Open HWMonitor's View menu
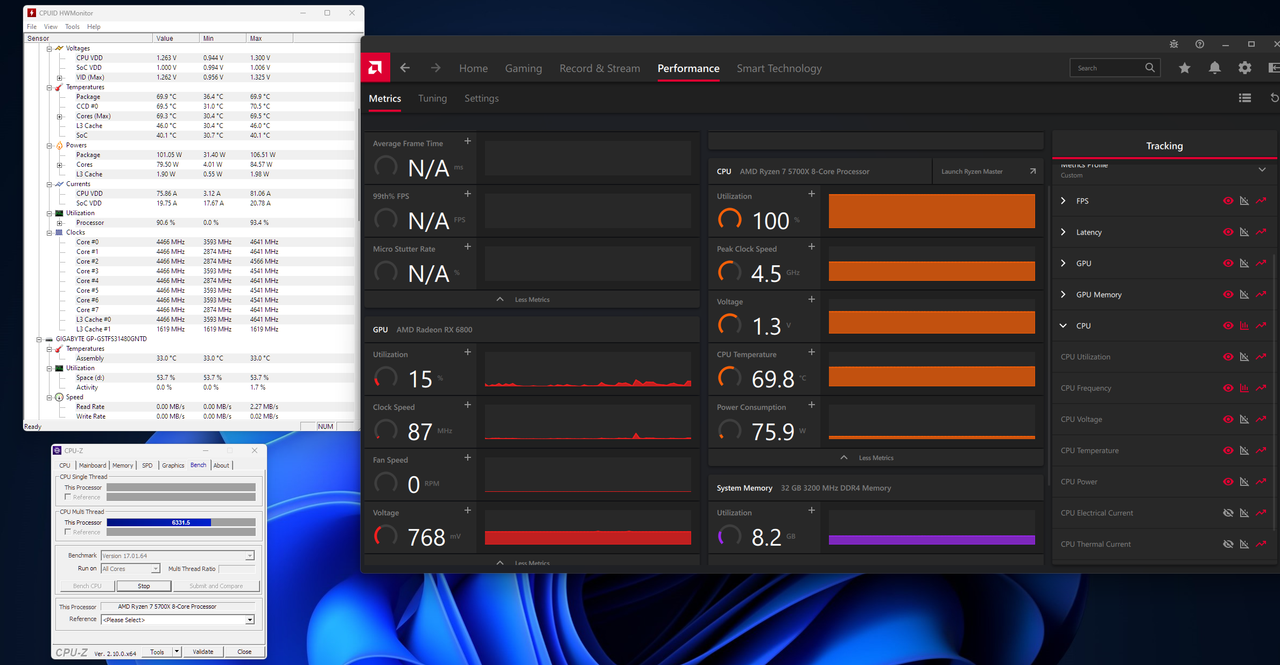 50,27
